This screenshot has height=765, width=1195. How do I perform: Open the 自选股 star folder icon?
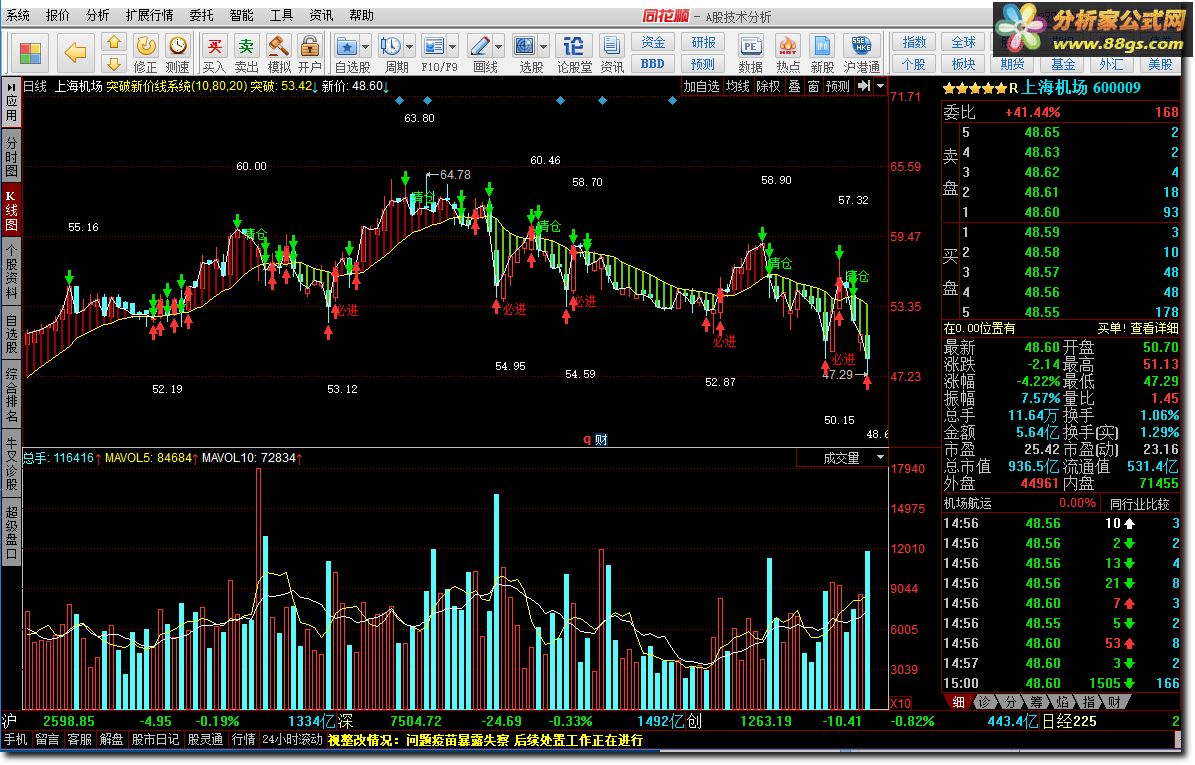pyautogui.click(x=347, y=46)
